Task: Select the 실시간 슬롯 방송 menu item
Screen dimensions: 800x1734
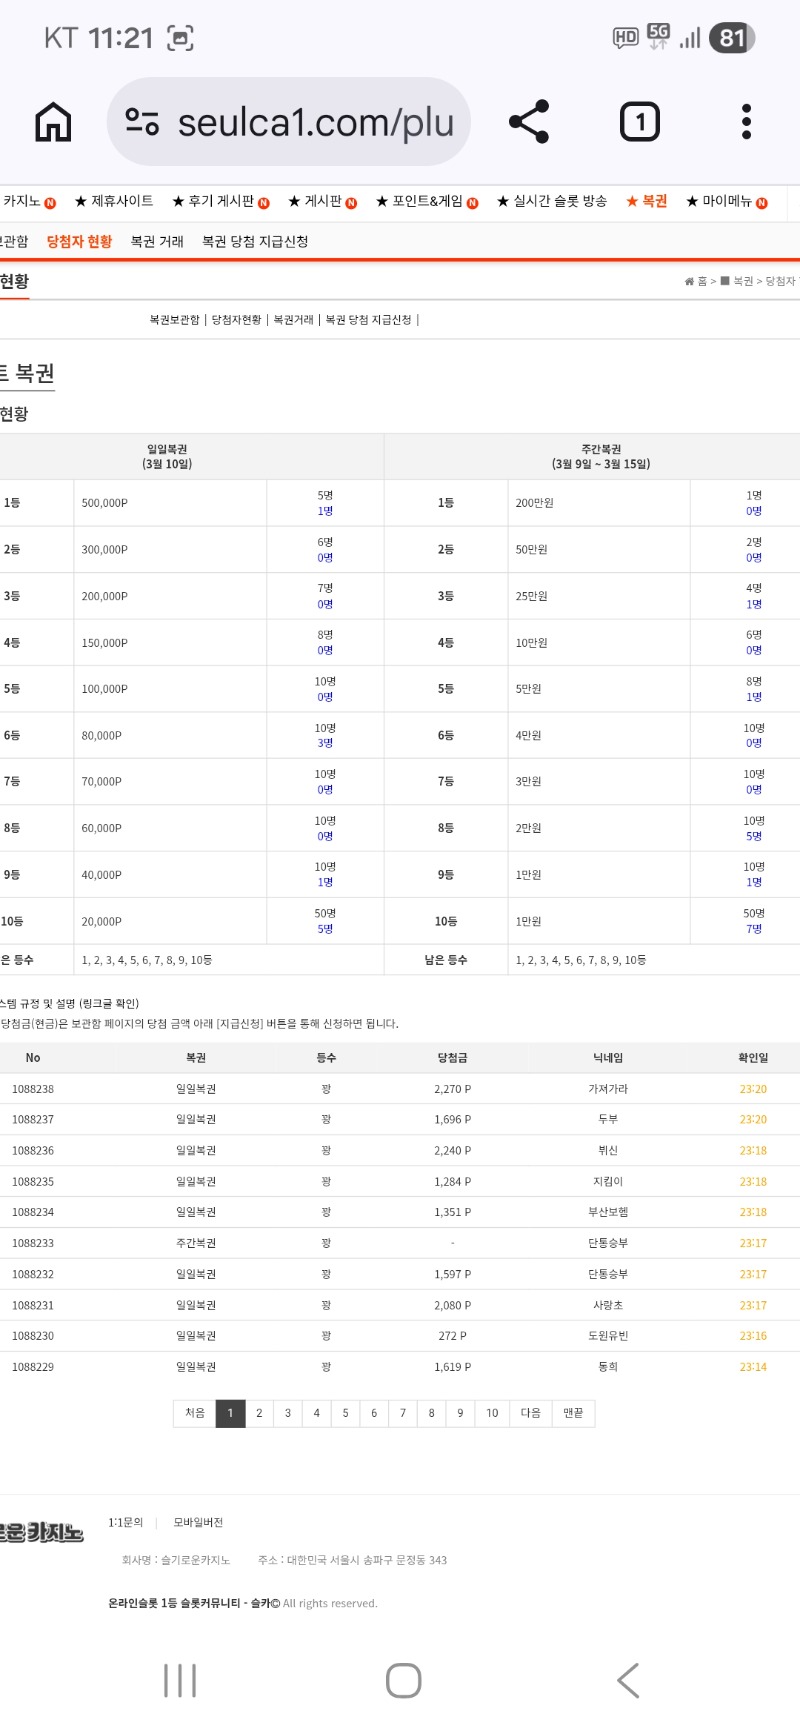Action: click(552, 201)
